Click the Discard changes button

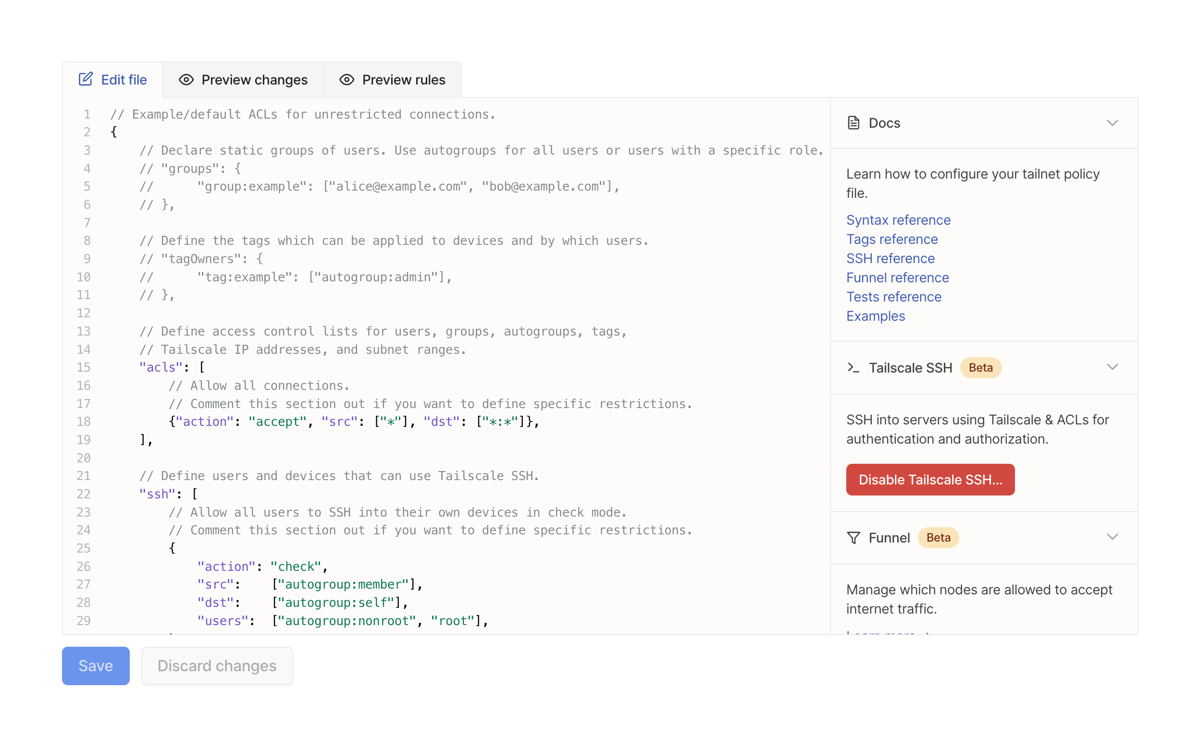[216, 665]
